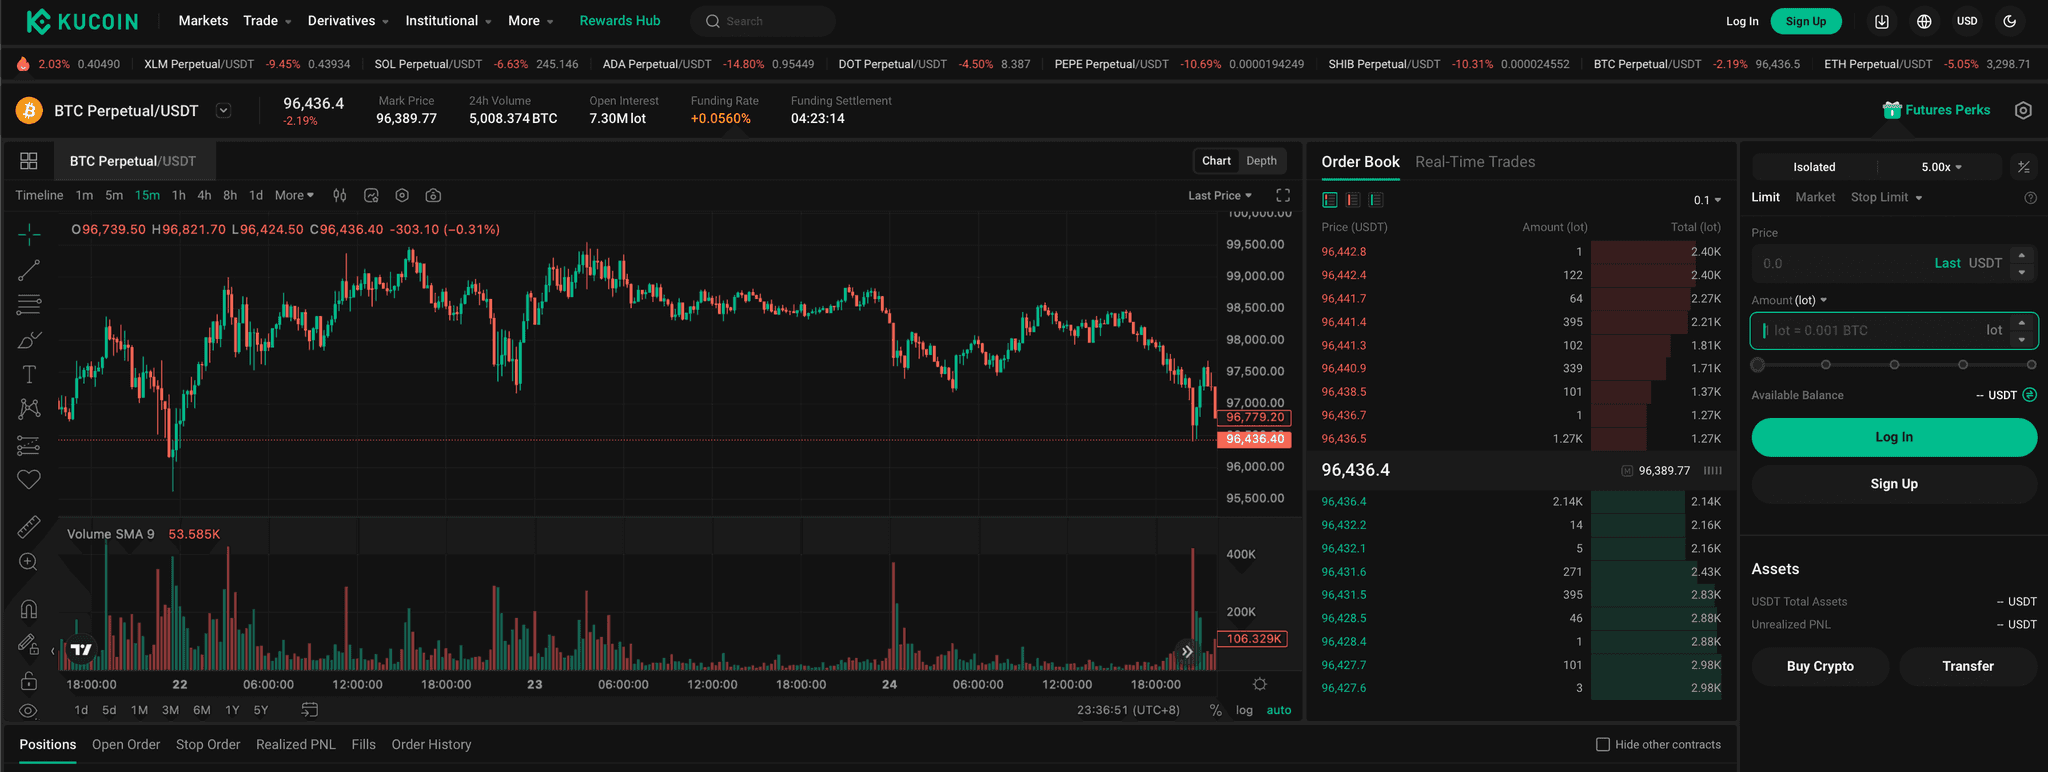Click the Transfer button
The image size is (2048, 772).
(x=1968, y=666)
